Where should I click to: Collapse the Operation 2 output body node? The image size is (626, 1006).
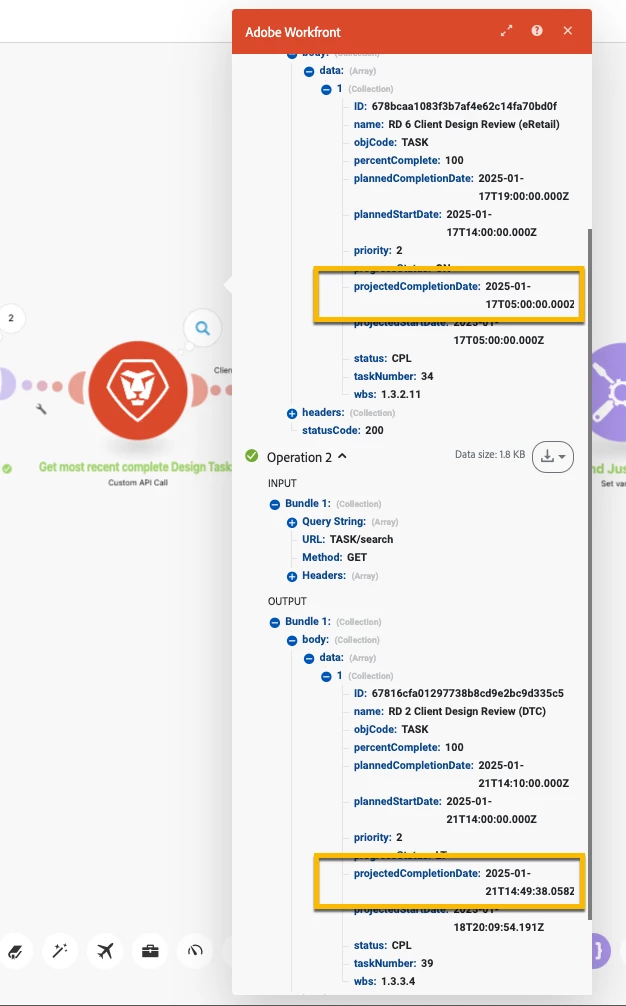coord(292,640)
